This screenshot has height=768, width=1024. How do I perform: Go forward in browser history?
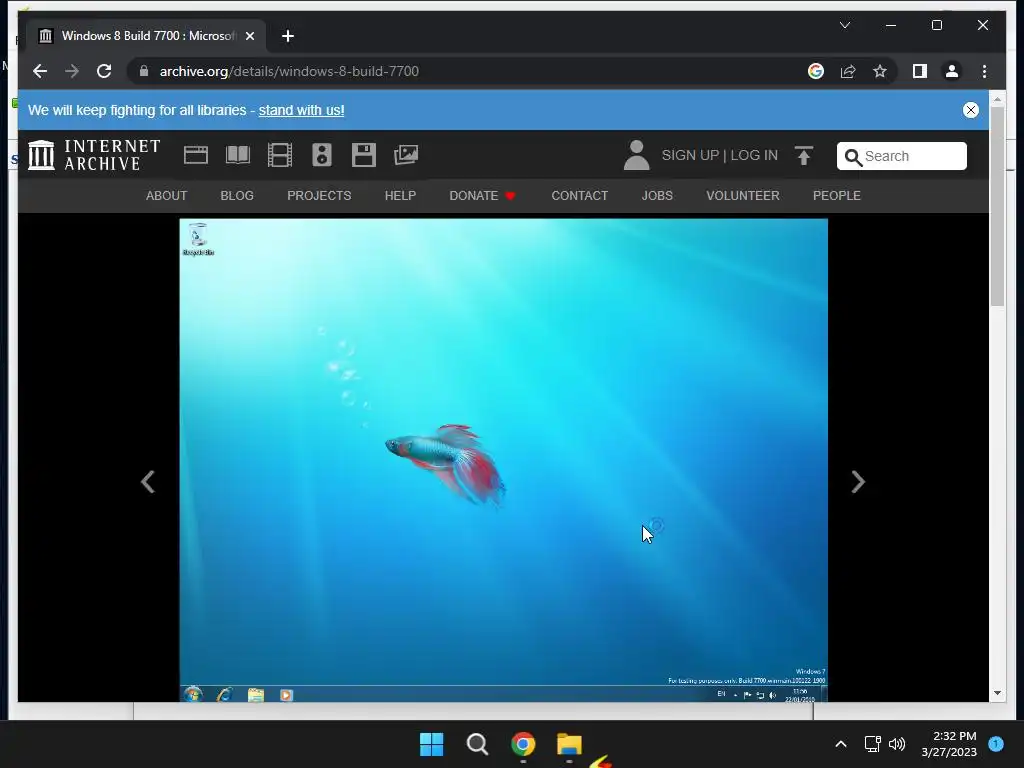pos(72,71)
